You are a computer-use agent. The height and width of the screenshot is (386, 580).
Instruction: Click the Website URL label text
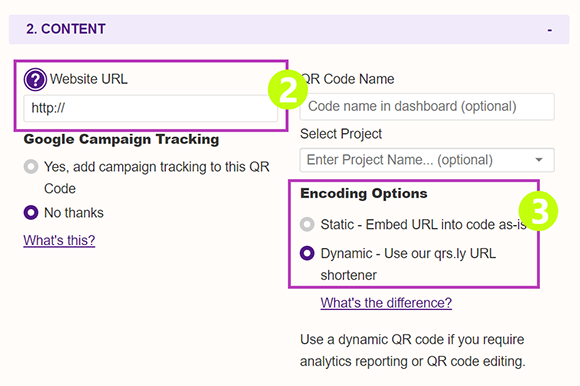(89, 79)
